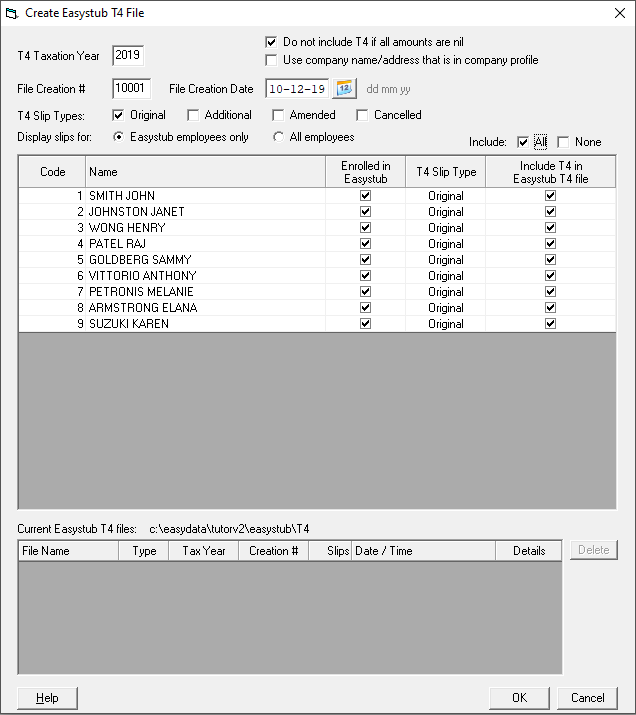Uncheck Include T4 for PATEL RAJ
This screenshot has height=715, width=636.
pyautogui.click(x=550, y=244)
